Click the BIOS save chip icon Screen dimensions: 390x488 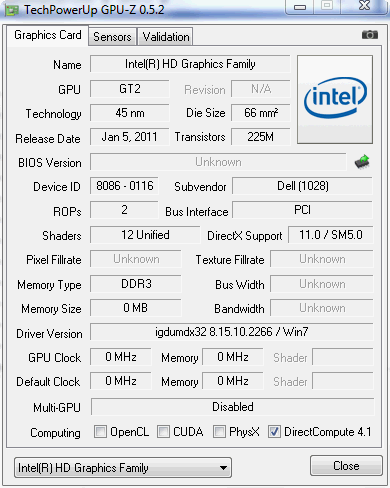(x=362, y=162)
